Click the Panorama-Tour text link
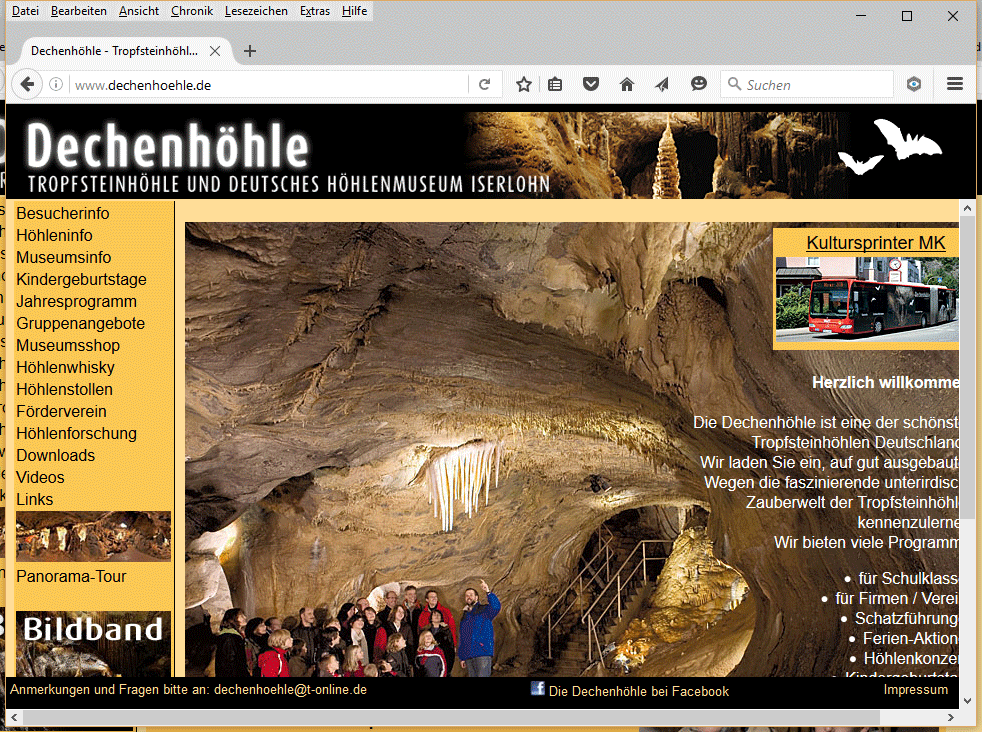982x732 pixels. pyautogui.click(x=71, y=576)
